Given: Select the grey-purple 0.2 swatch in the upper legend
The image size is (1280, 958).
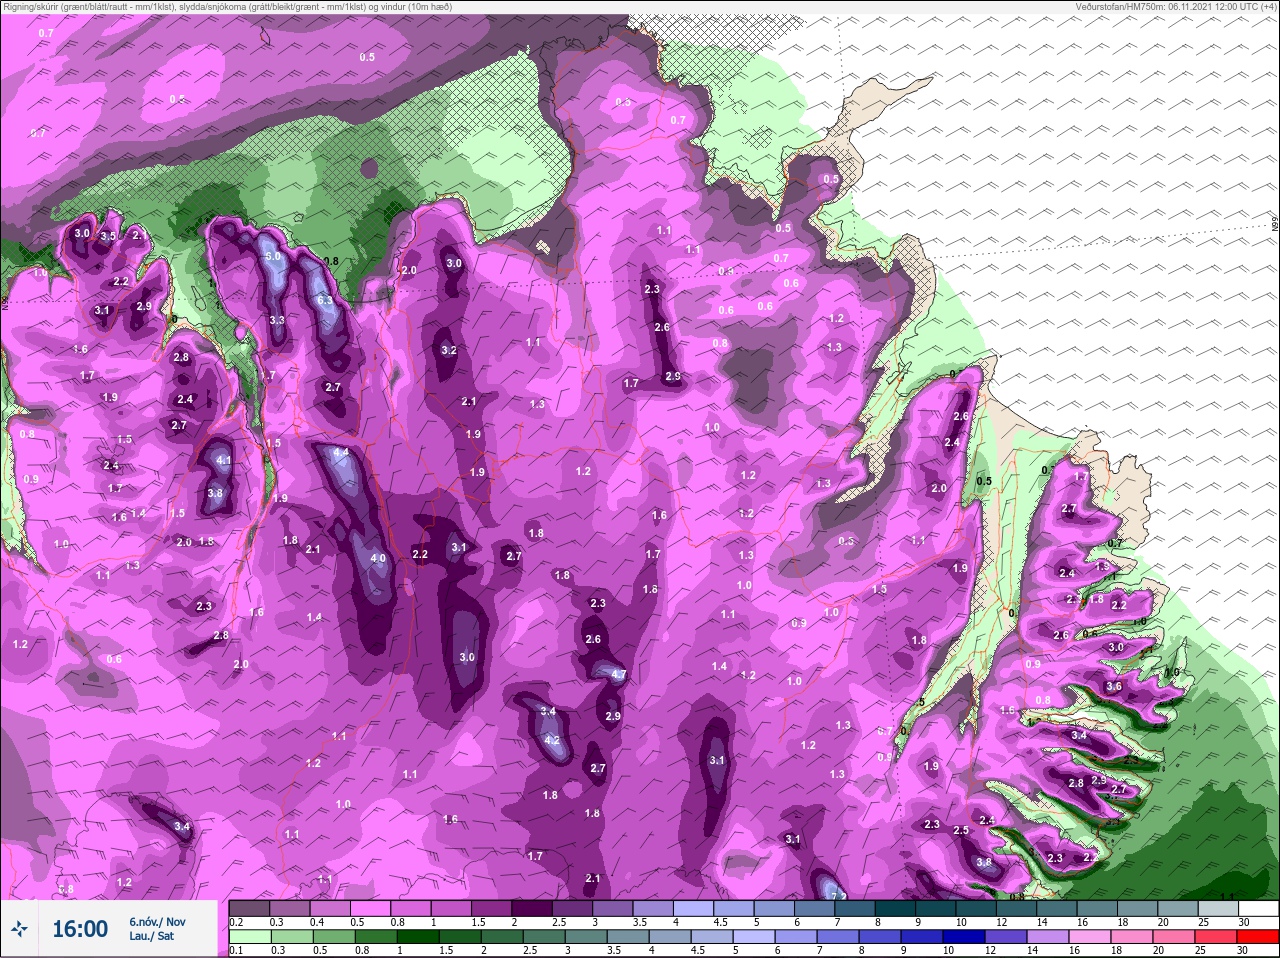Looking at the screenshot, I should [x=249, y=909].
